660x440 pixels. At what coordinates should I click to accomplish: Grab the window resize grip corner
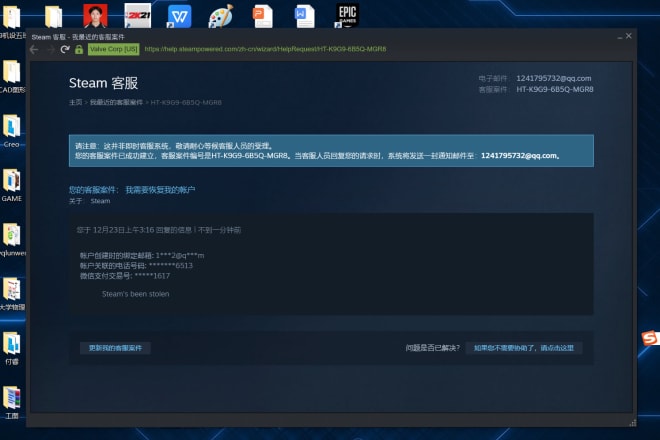coord(632,423)
